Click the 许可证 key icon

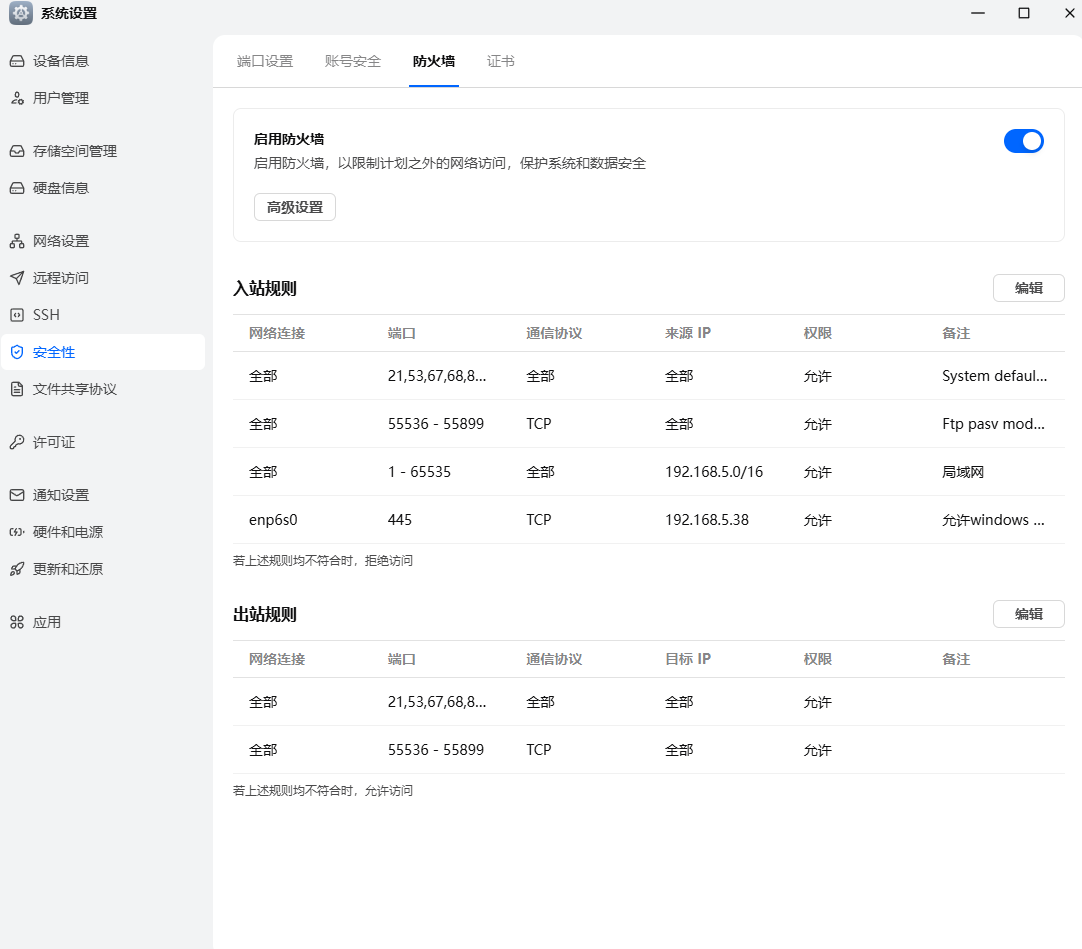coord(17,442)
